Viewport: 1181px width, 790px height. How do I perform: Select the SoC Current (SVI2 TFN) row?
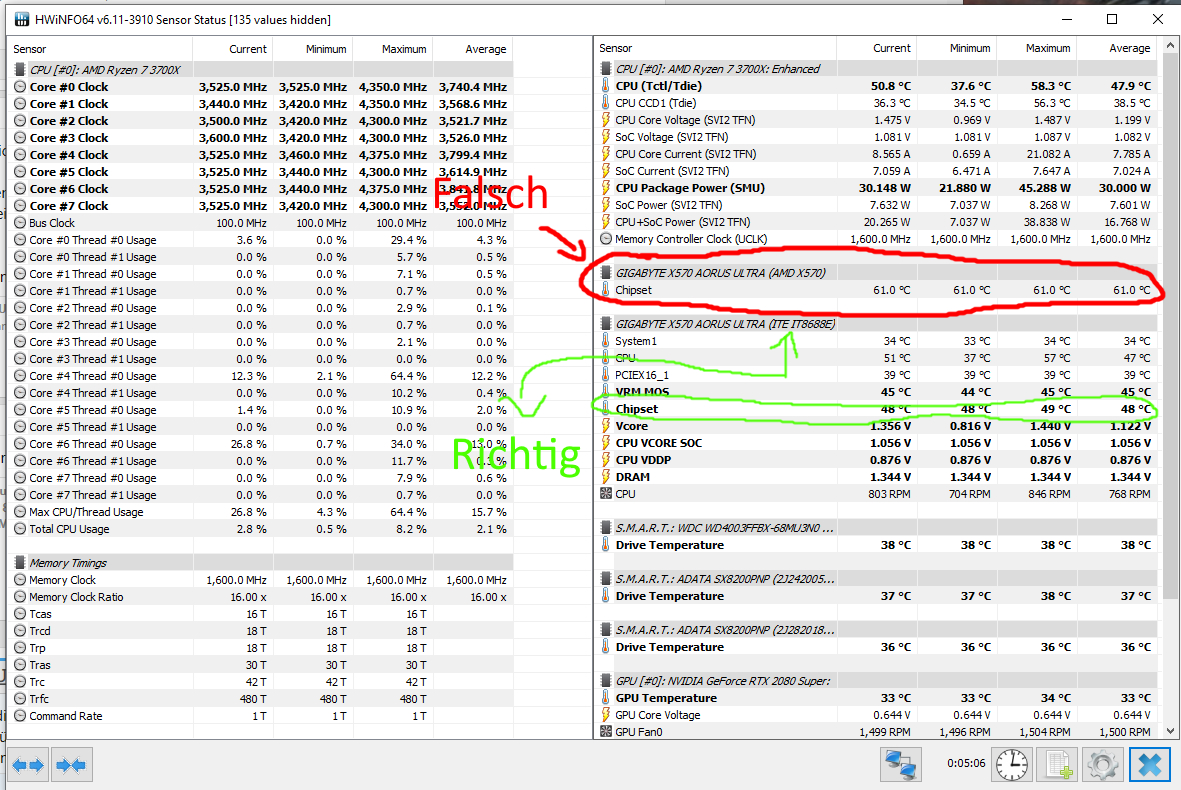876,171
